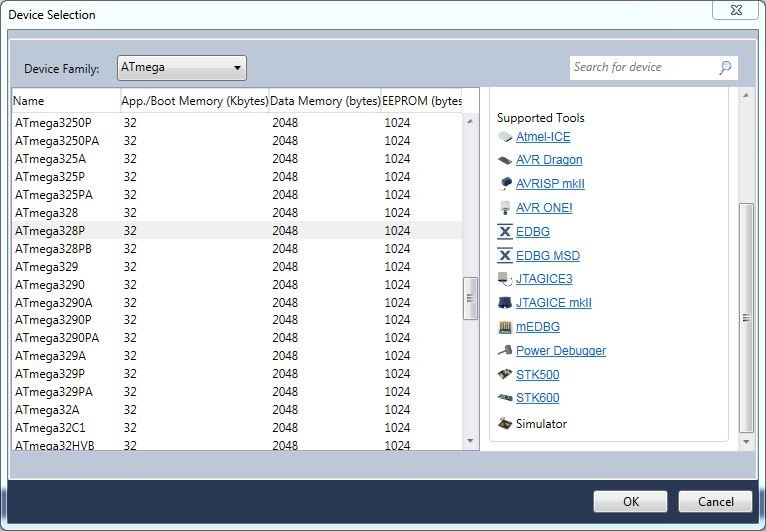766x531 pixels.
Task: Click the STK500 board icon
Action: [505, 375]
